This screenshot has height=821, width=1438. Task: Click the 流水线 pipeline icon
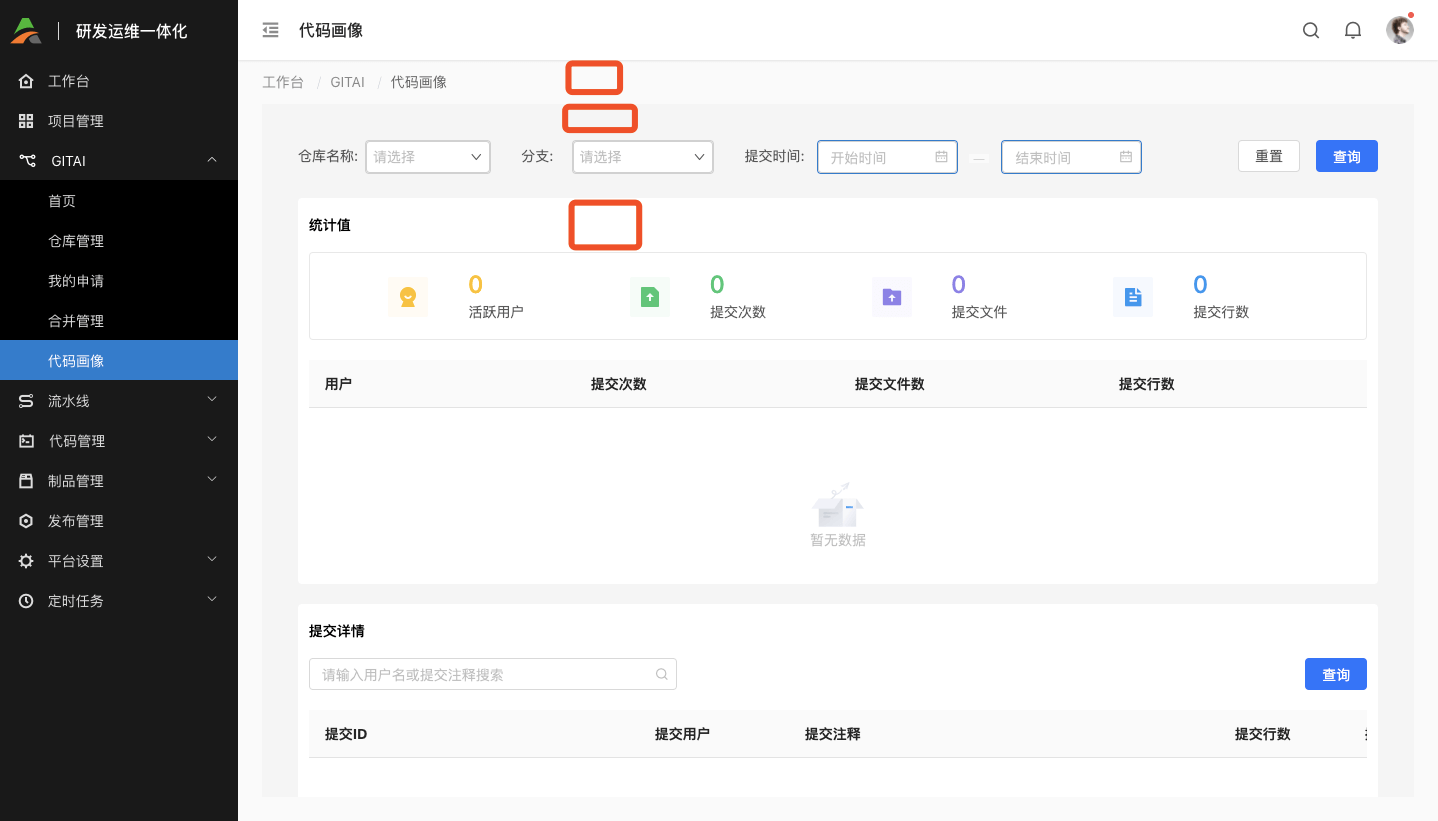coord(27,401)
